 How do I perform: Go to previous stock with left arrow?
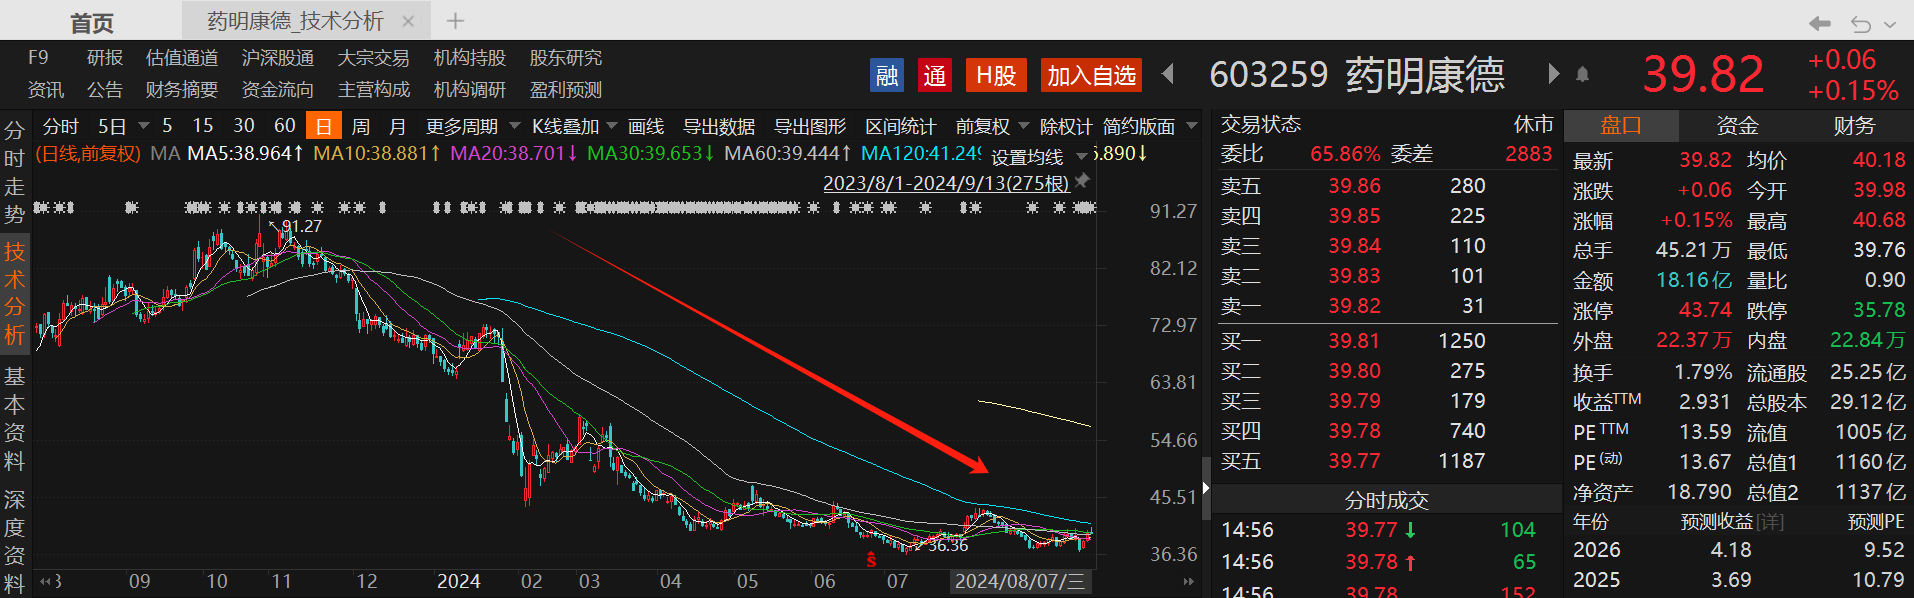pyautogui.click(x=1167, y=74)
